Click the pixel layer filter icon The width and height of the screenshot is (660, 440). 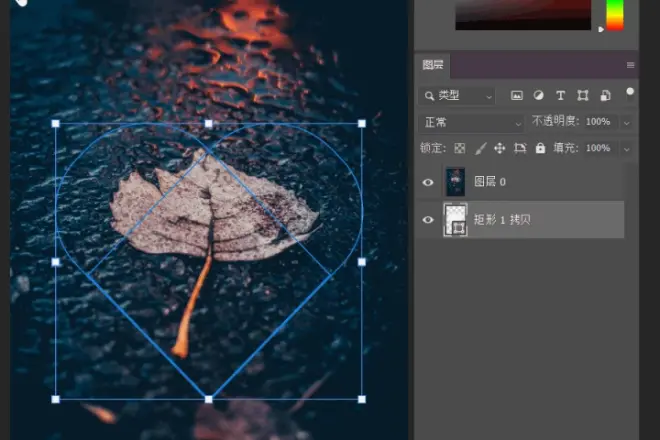[516, 96]
